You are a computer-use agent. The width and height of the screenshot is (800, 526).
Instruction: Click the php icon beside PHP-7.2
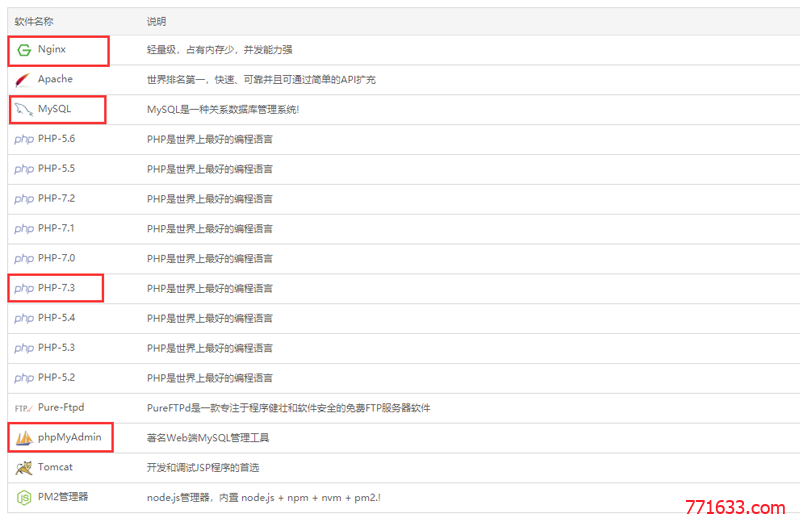(24, 199)
